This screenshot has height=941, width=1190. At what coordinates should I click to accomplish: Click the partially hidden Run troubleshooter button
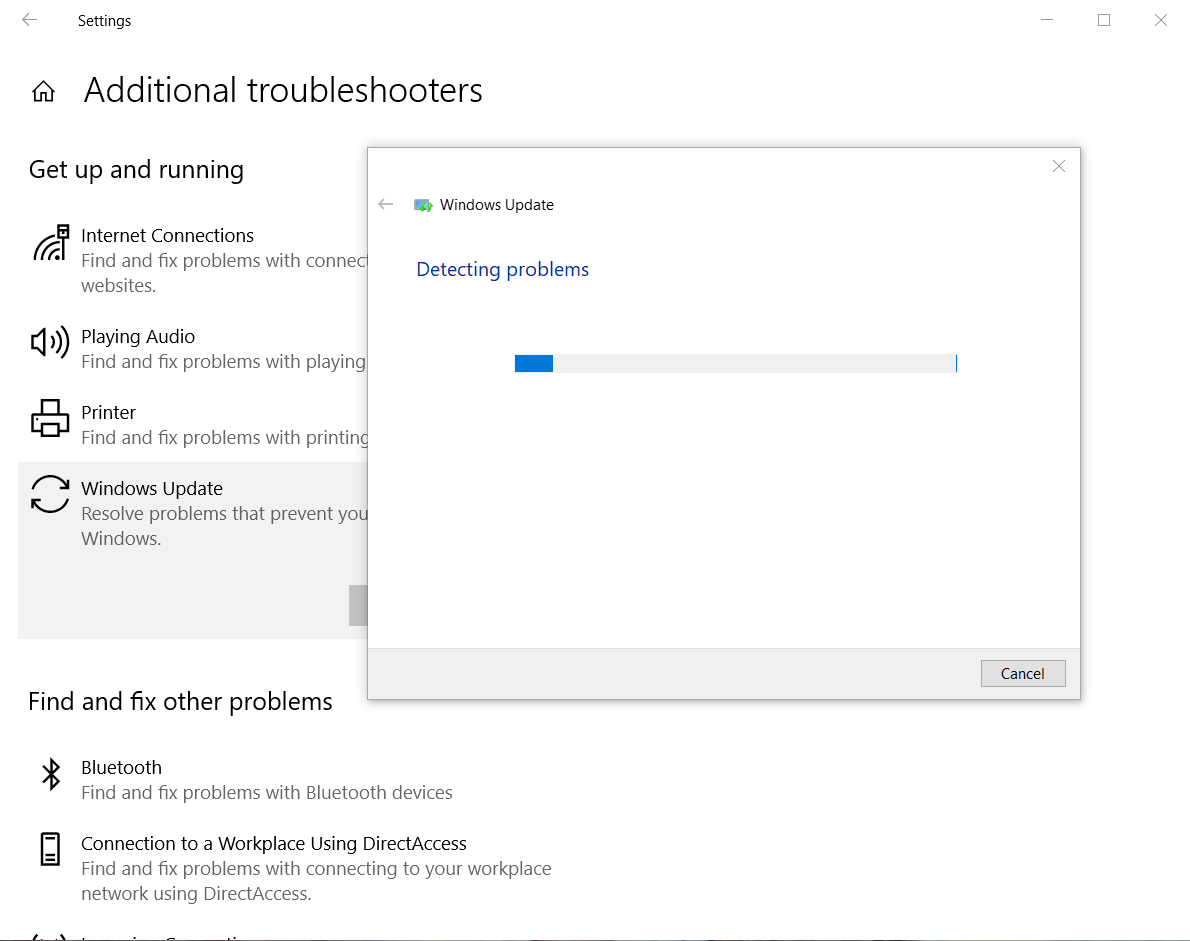coord(358,606)
